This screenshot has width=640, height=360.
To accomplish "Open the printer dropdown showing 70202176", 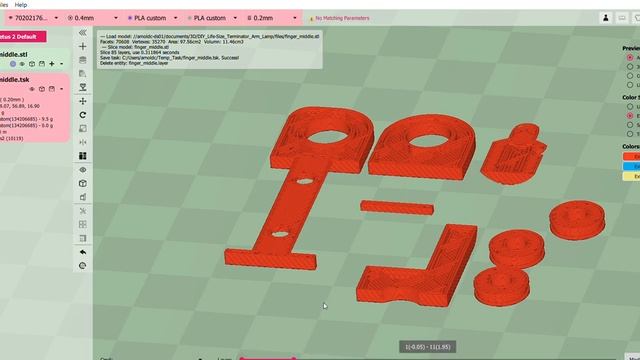I will pyautogui.click(x=33, y=18).
